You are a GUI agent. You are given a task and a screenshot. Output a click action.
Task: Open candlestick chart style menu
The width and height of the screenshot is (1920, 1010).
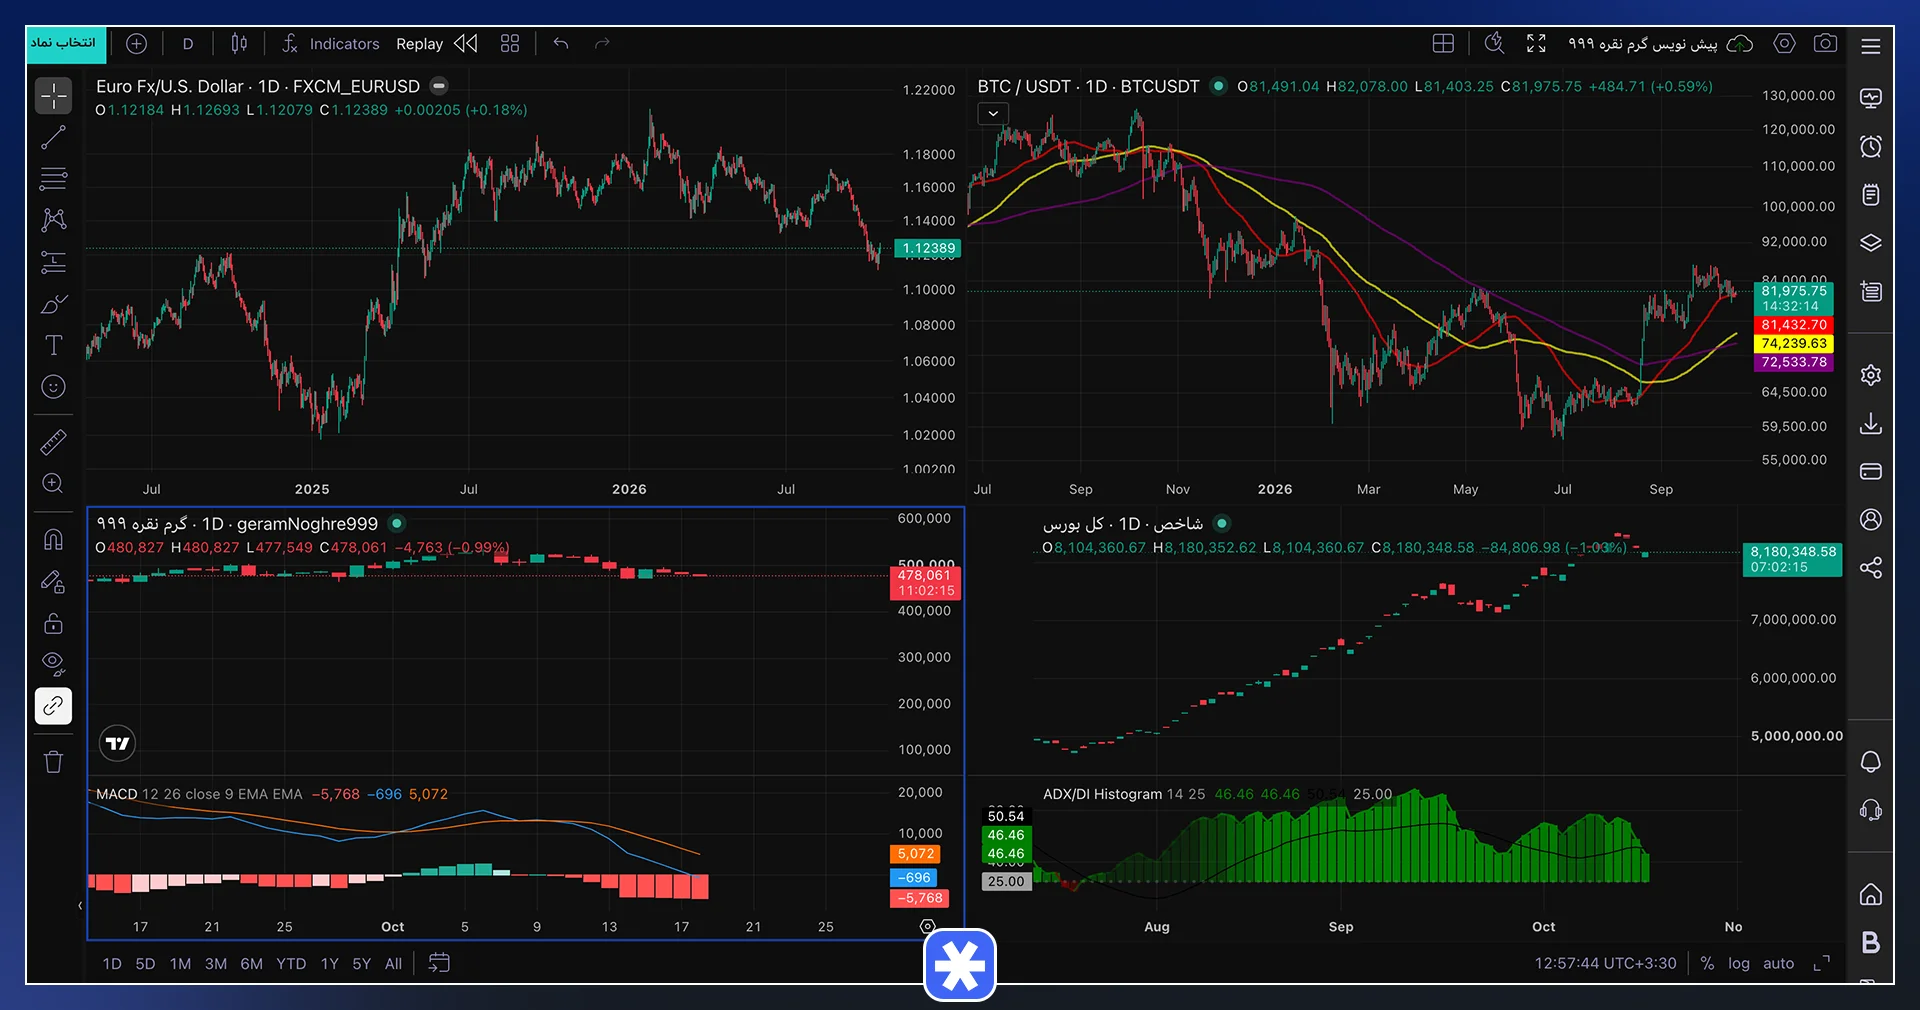coord(239,44)
